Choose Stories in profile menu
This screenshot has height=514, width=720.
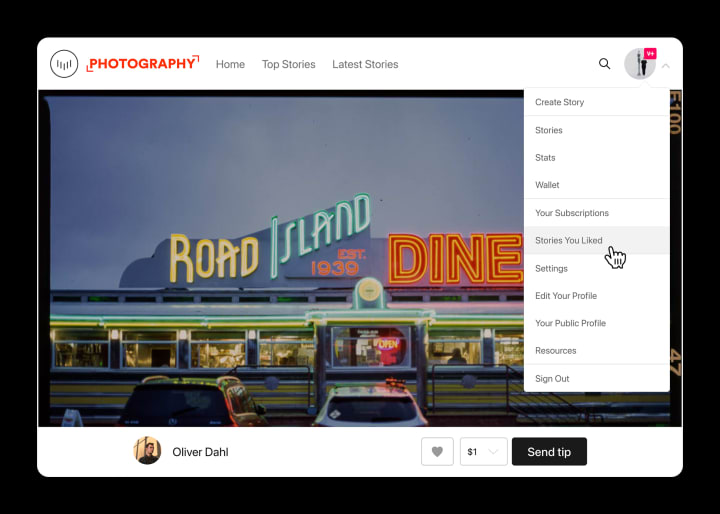point(596,130)
